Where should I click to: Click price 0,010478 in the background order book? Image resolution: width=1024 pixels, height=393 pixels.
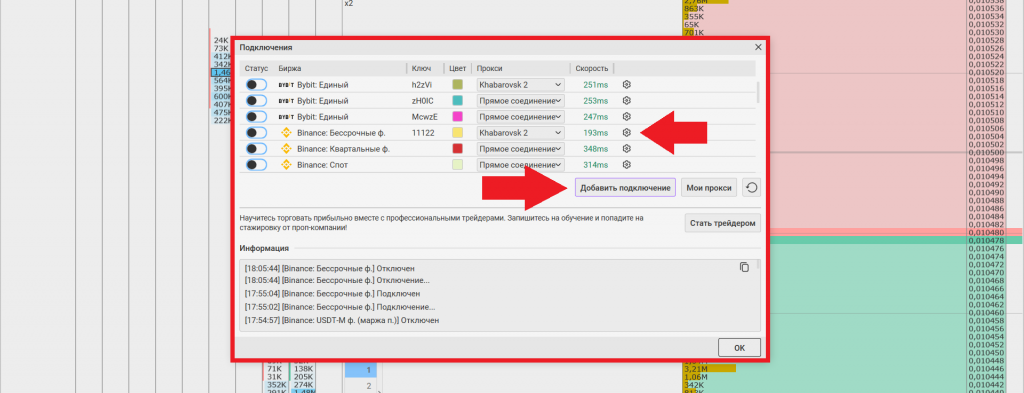985,240
